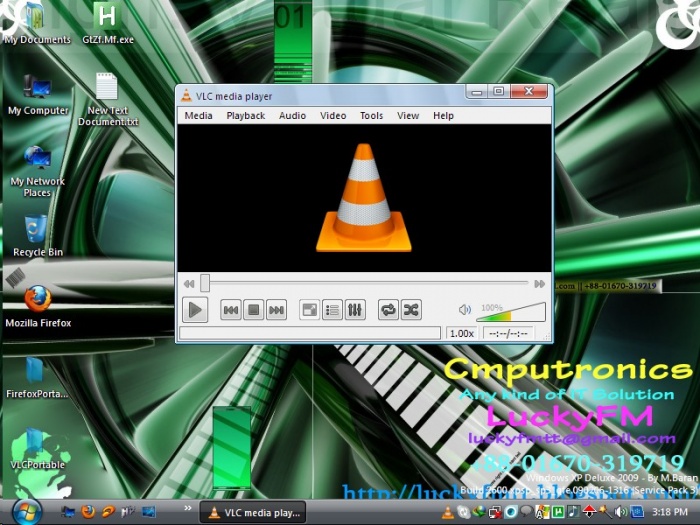Toggle fullscreen video button
The width and height of the screenshot is (700, 525).
[309, 310]
